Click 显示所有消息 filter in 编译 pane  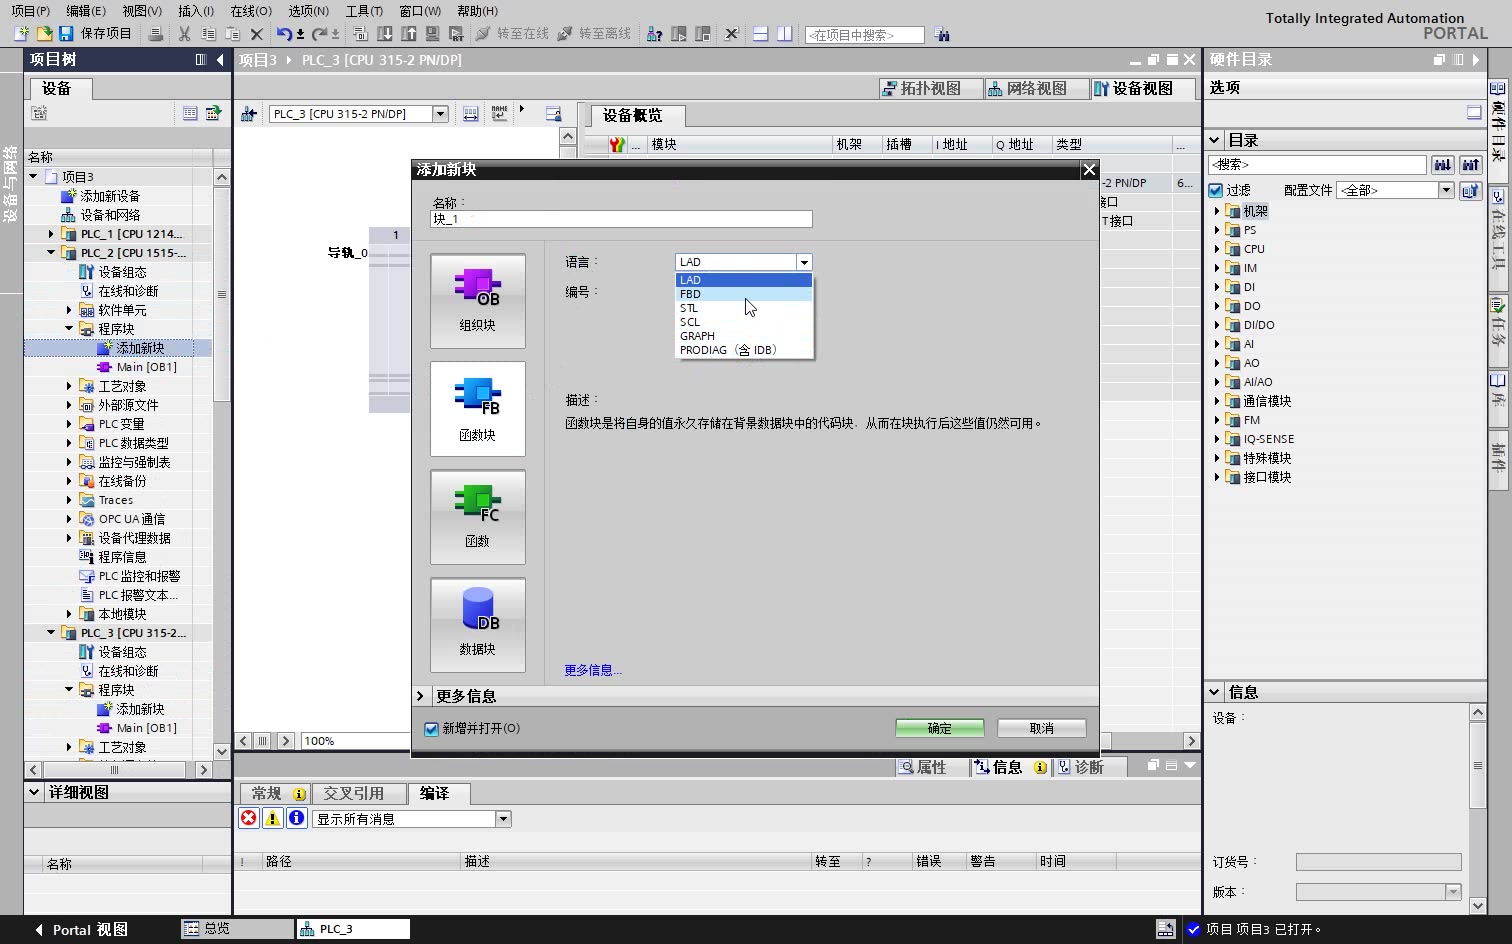tap(405, 818)
